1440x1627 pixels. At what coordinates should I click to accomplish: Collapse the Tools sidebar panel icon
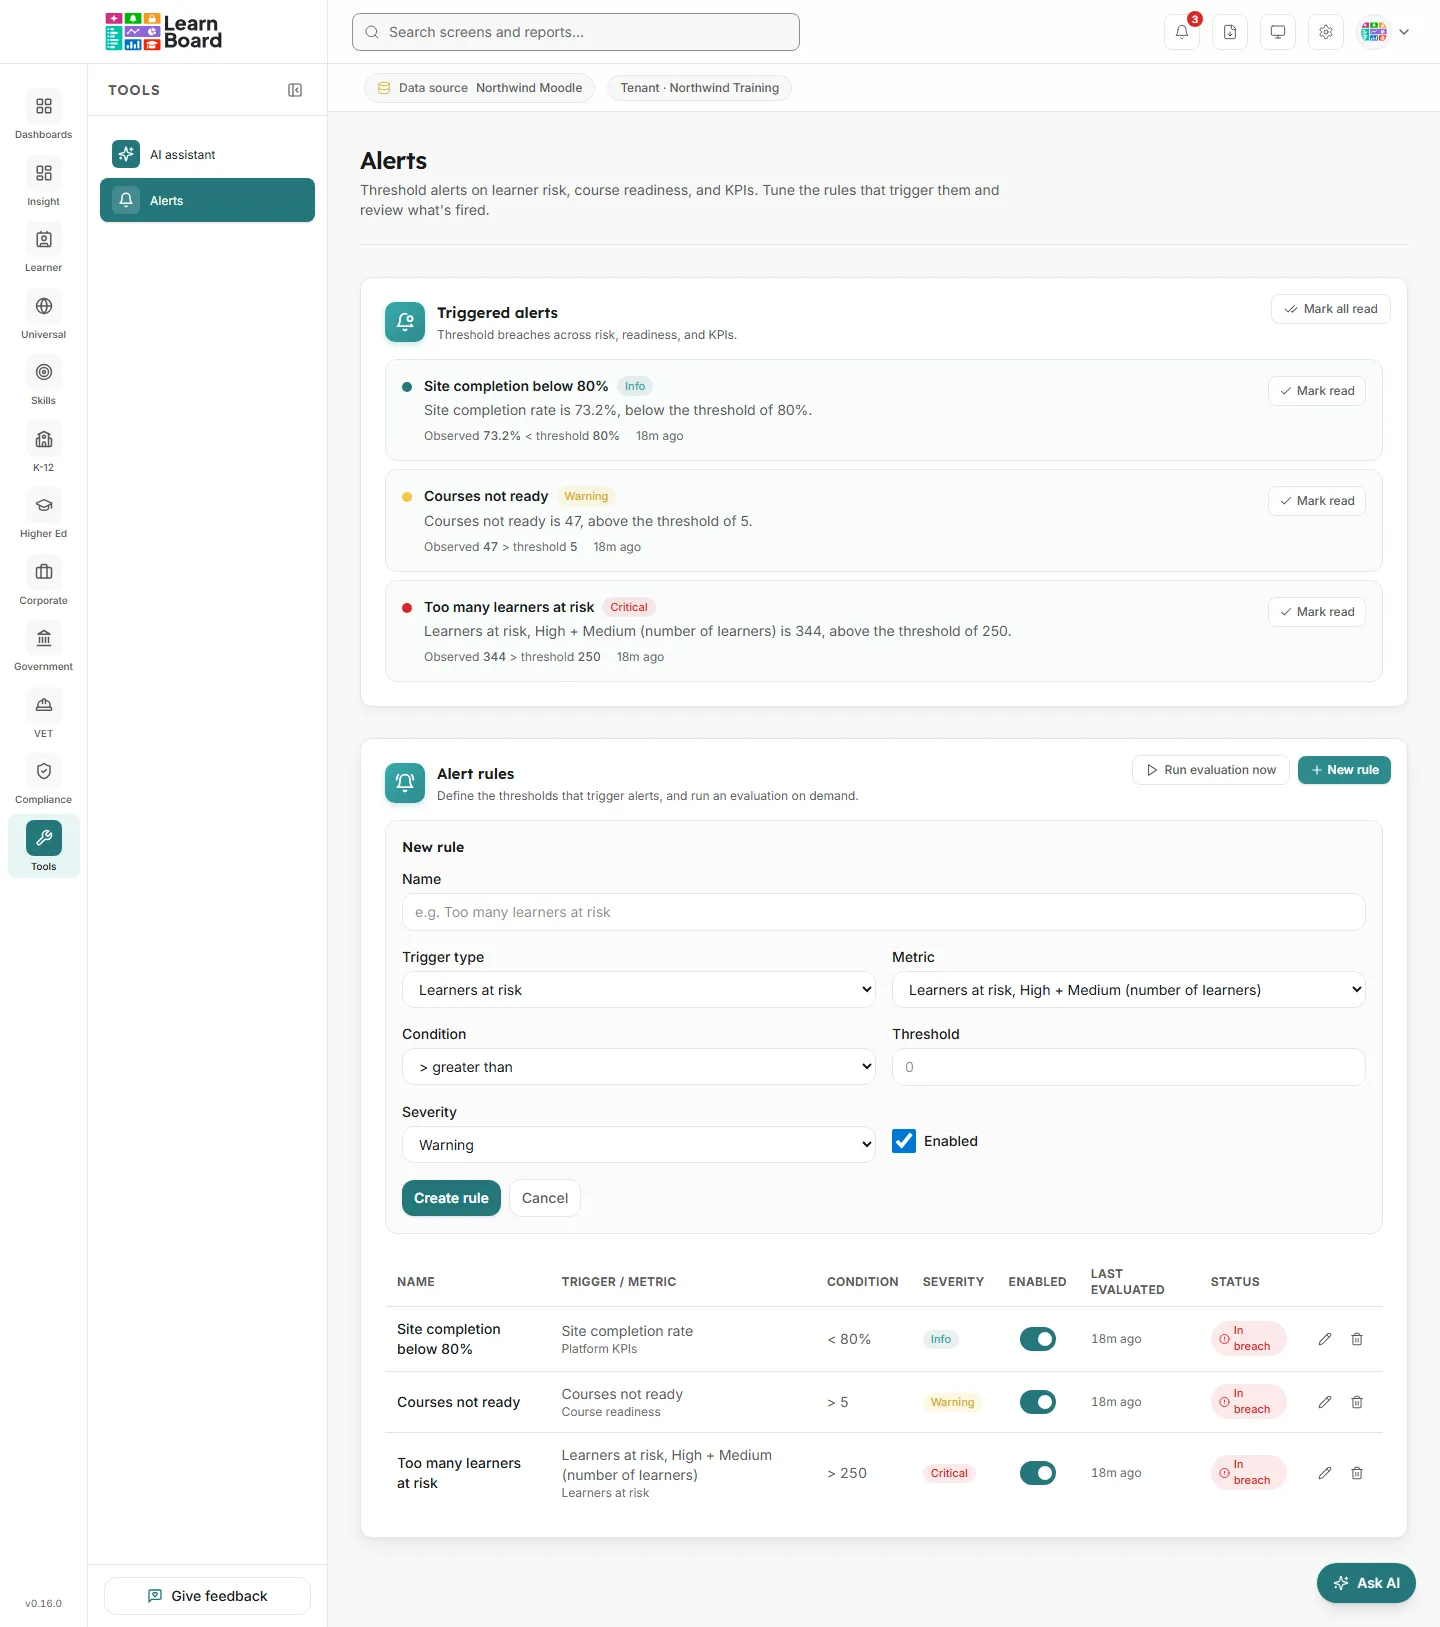(x=295, y=90)
